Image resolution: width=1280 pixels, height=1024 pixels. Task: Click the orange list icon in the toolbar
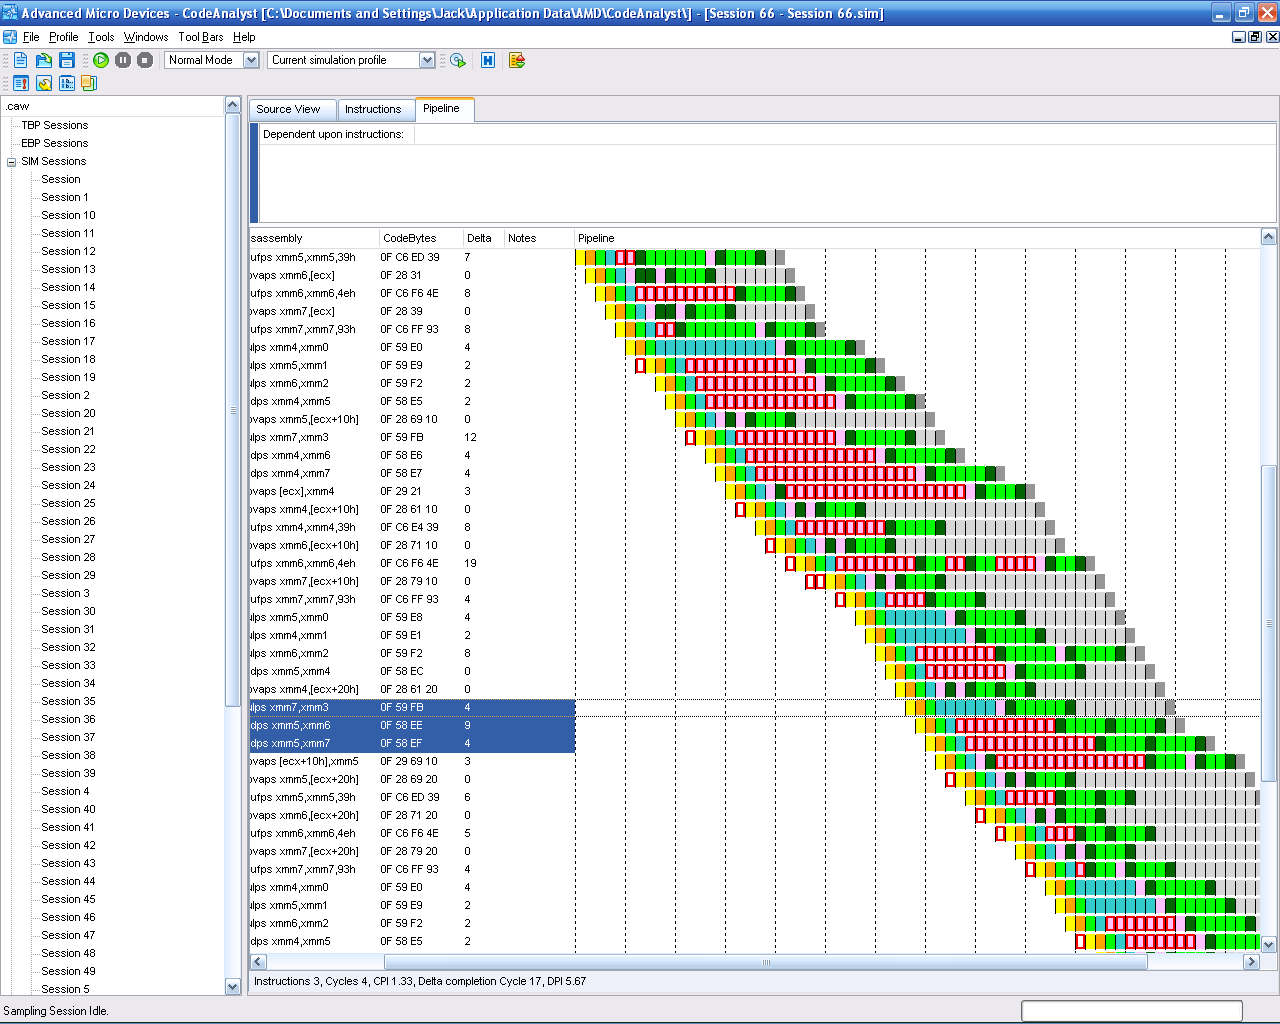click(x=517, y=60)
